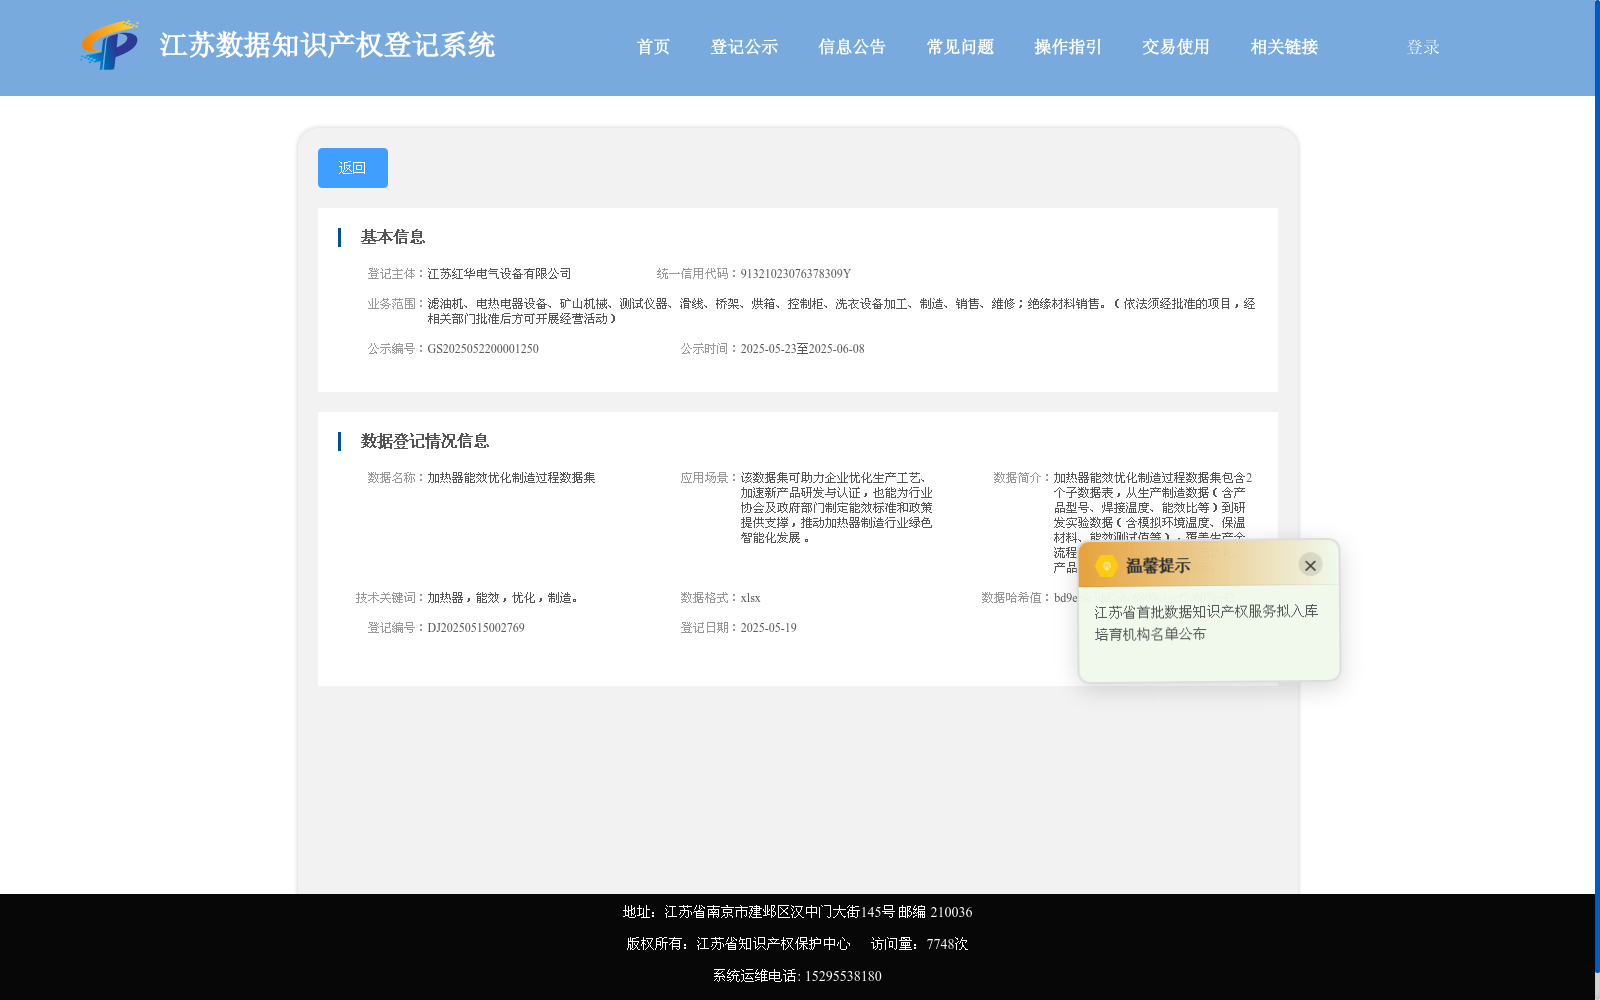
Task: Click the 江苏数据知识产权登记系统 title
Action: [x=327, y=45]
